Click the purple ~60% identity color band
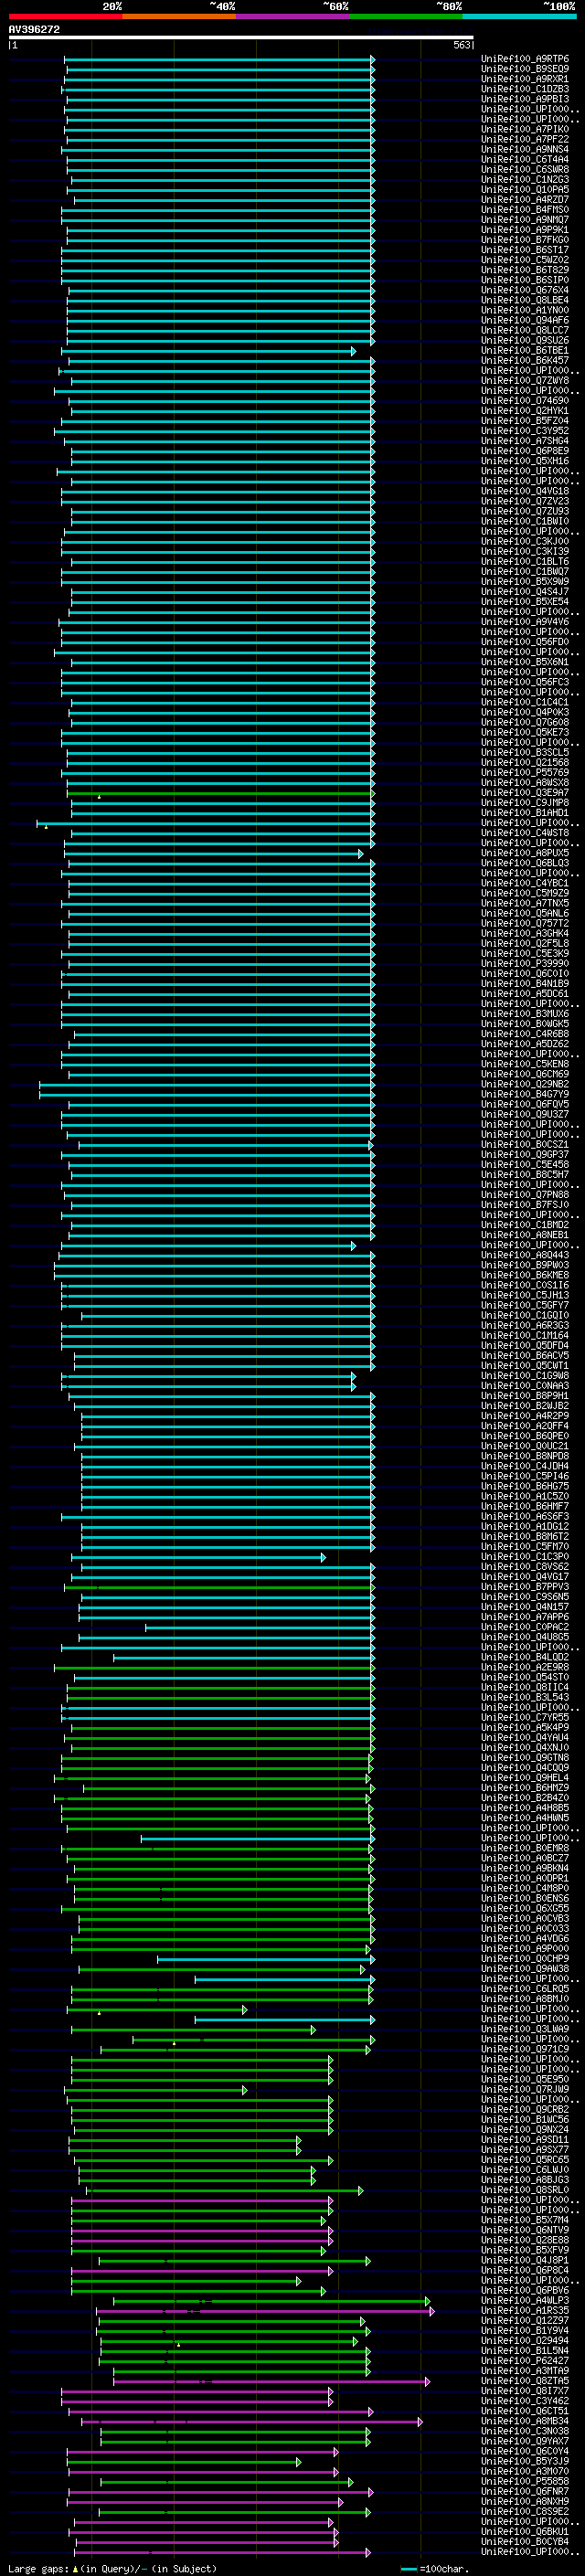Image resolution: width=585 pixels, height=2576 pixels. 292,17
